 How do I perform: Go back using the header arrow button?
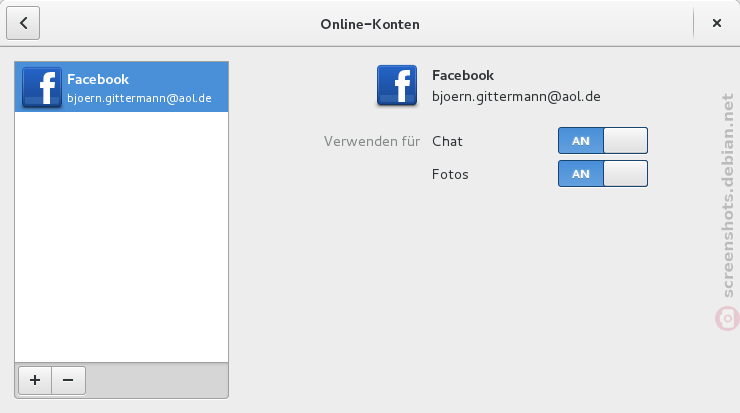[23, 23]
